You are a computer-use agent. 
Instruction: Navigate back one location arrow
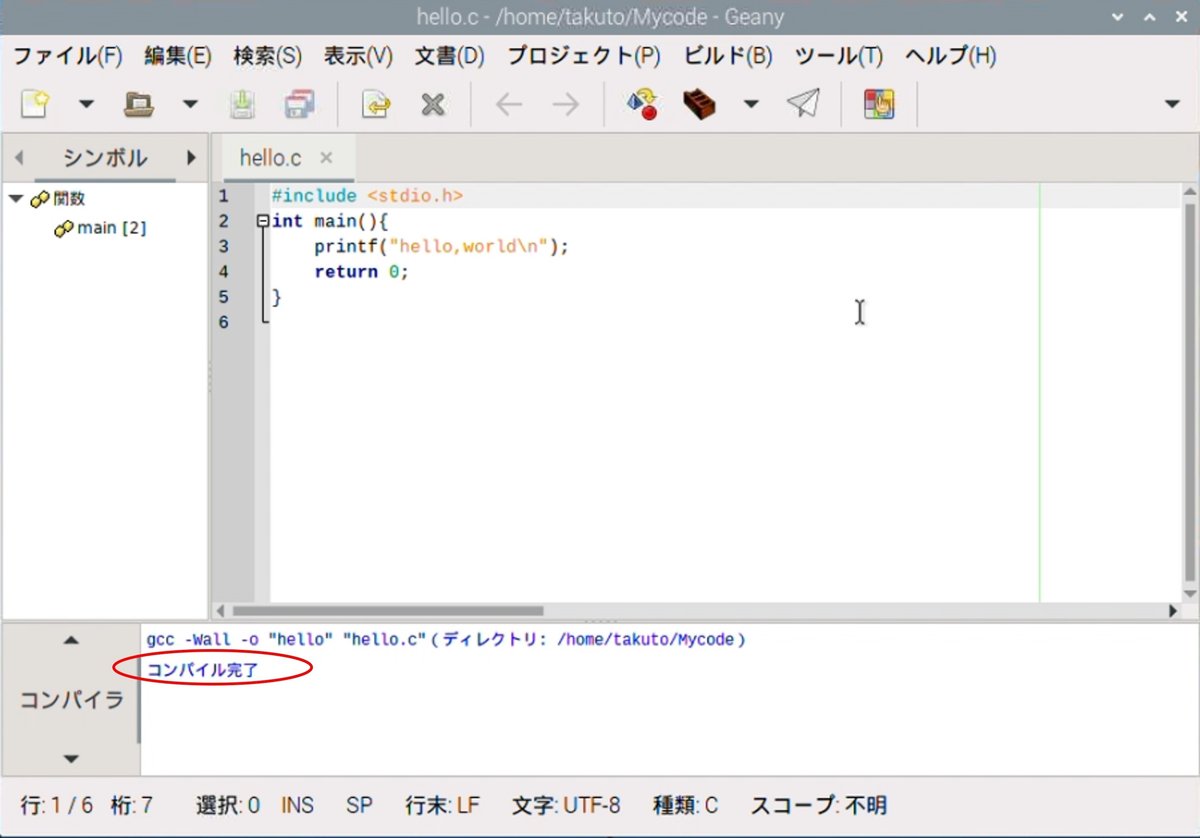(x=509, y=104)
